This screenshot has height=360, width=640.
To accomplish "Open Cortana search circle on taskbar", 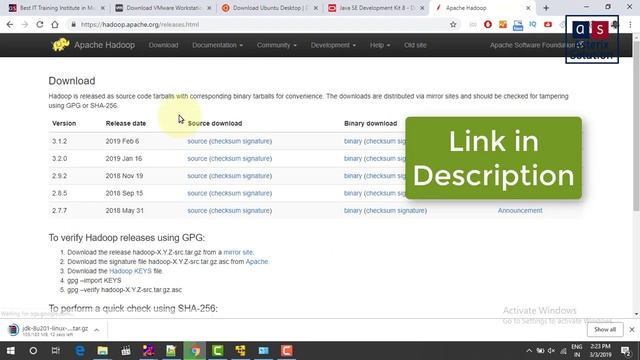I will tap(33, 351).
